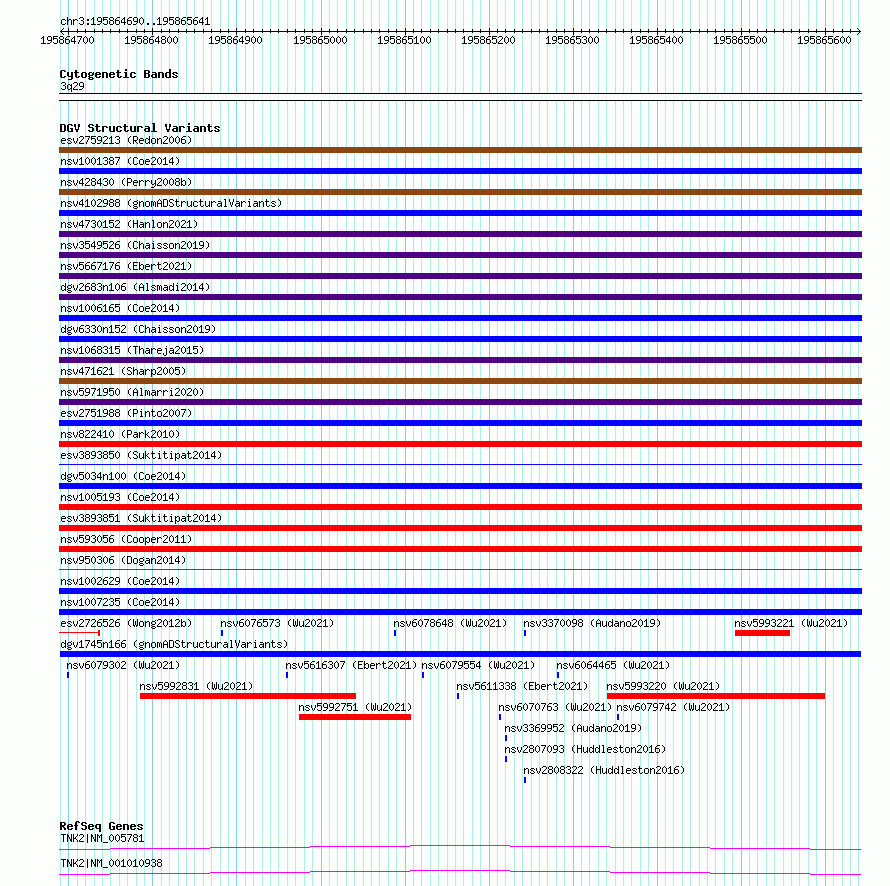The image size is (890, 886).
Task: Click the chr3:195864690..195865641 region label
Action: pos(135,21)
